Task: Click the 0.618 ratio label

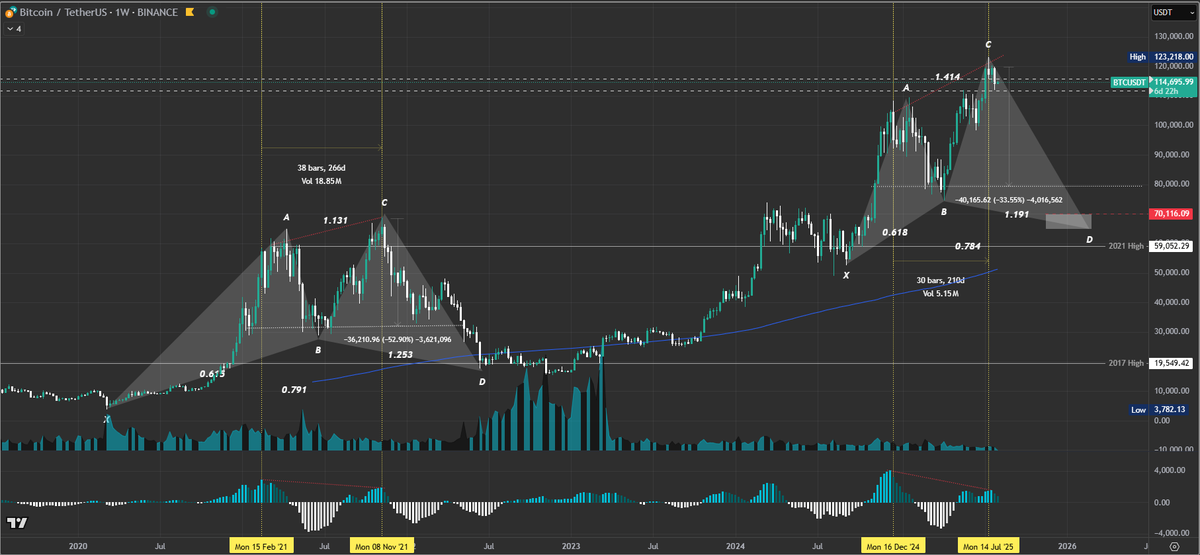Action: pos(895,232)
